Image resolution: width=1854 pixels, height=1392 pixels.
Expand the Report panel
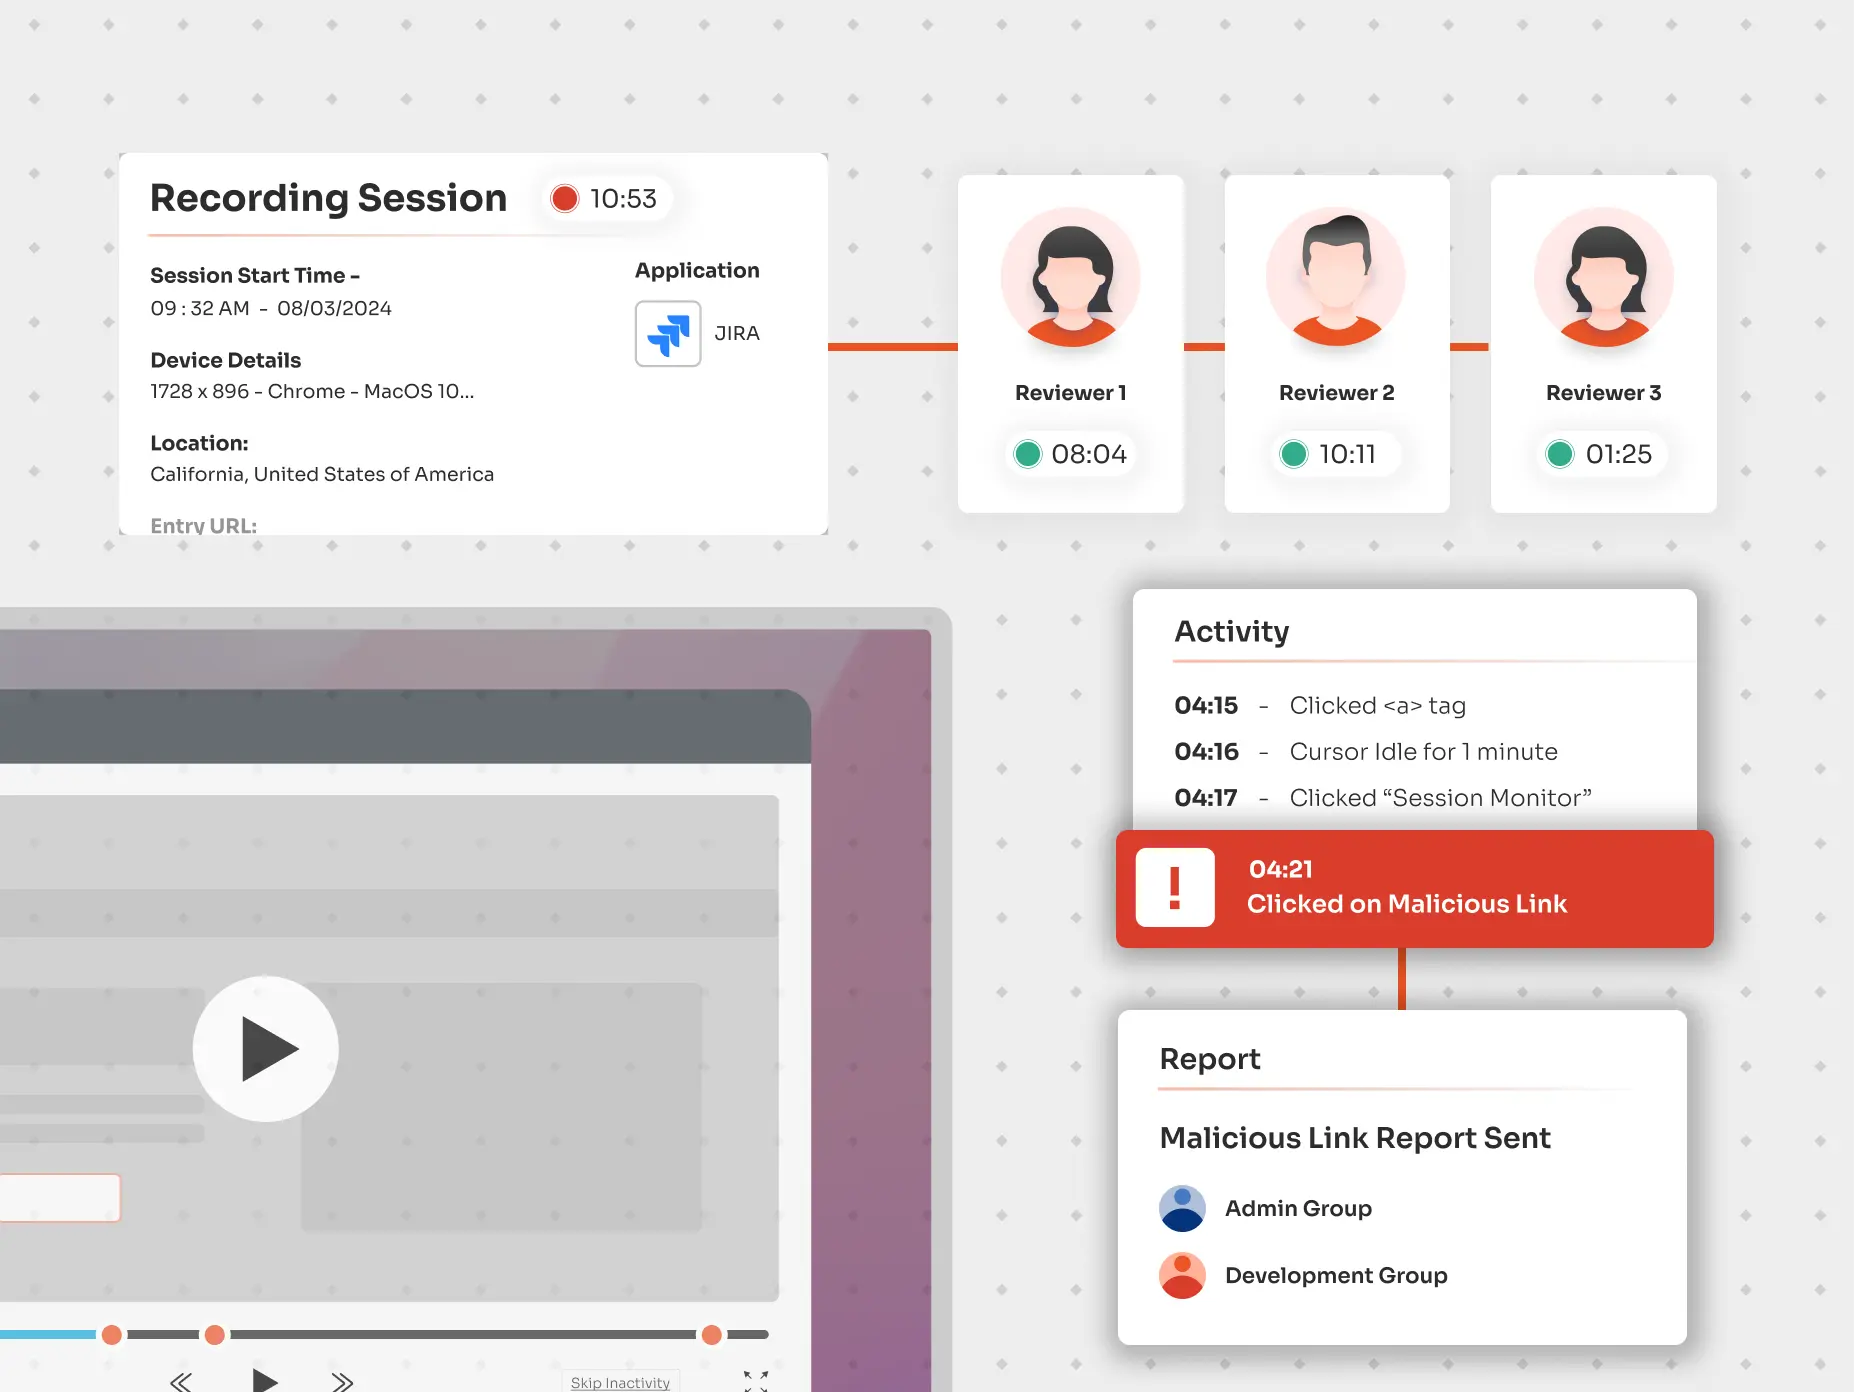(x=1210, y=1059)
